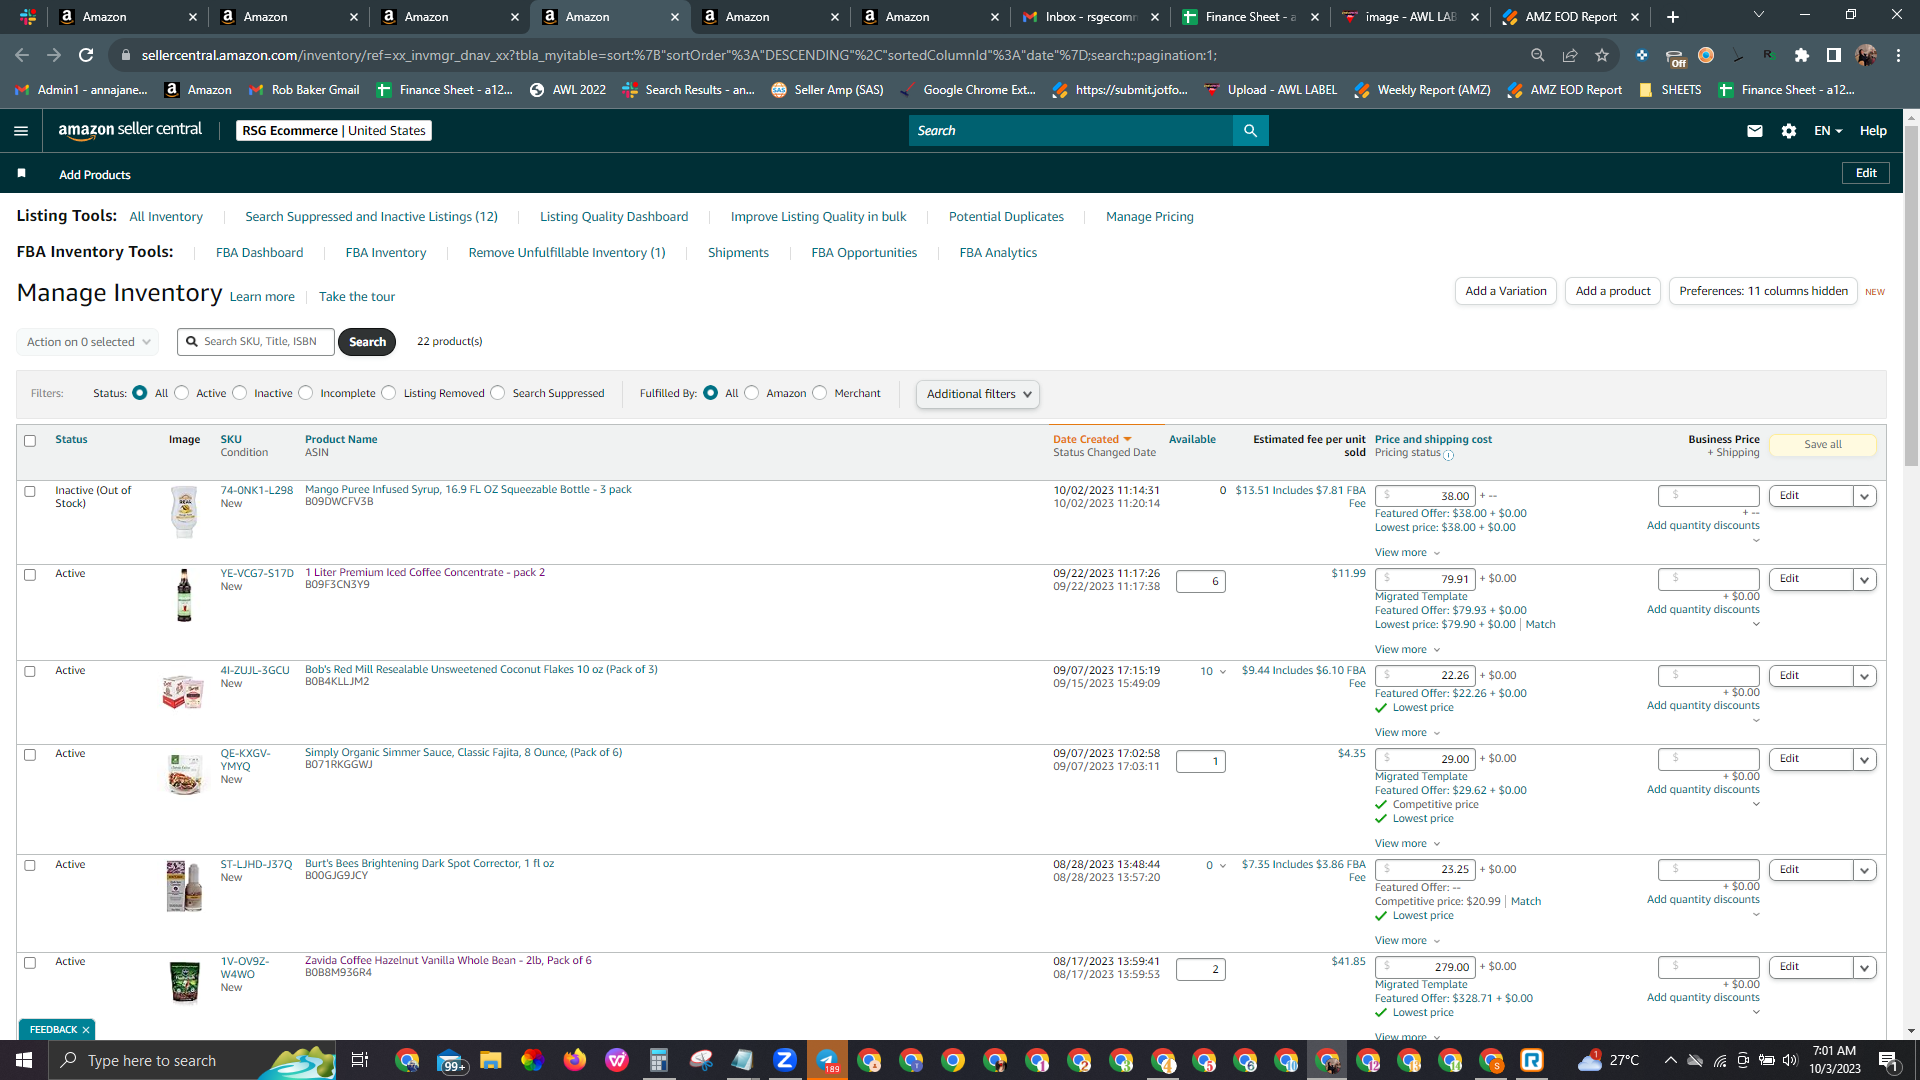Screen dimensions: 1920x1080
Task: Click the Search SKU, Title, ISBN field
Action: pyautogui.click(x=256, y=342)
